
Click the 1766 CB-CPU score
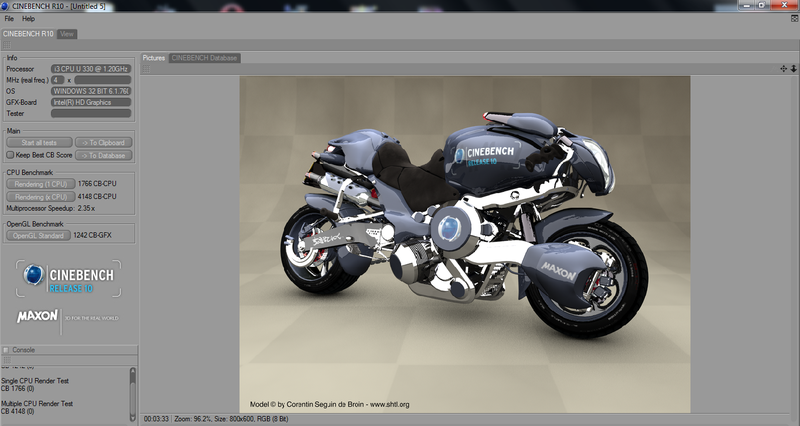(97, 184)
